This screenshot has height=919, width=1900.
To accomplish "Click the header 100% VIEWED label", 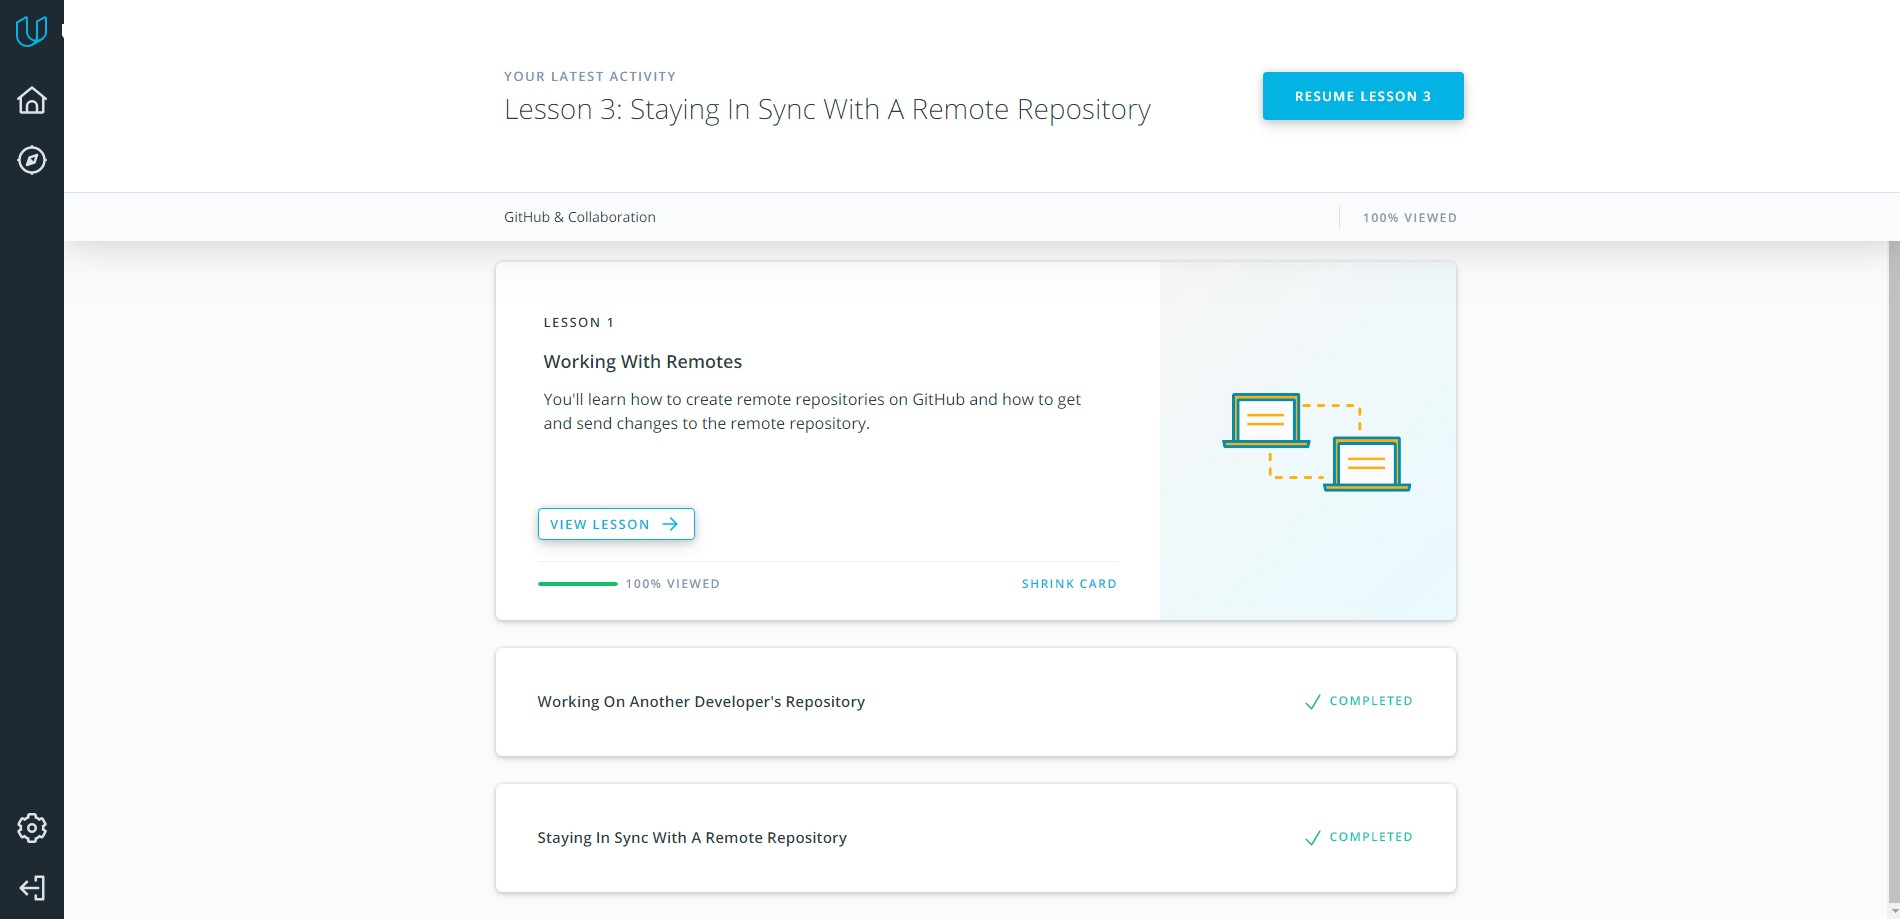I will (1410, 218).
